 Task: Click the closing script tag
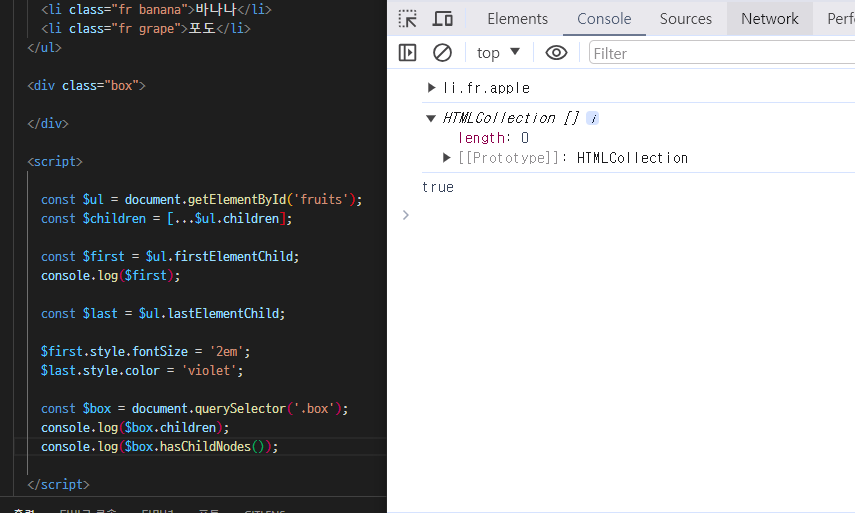58,485
